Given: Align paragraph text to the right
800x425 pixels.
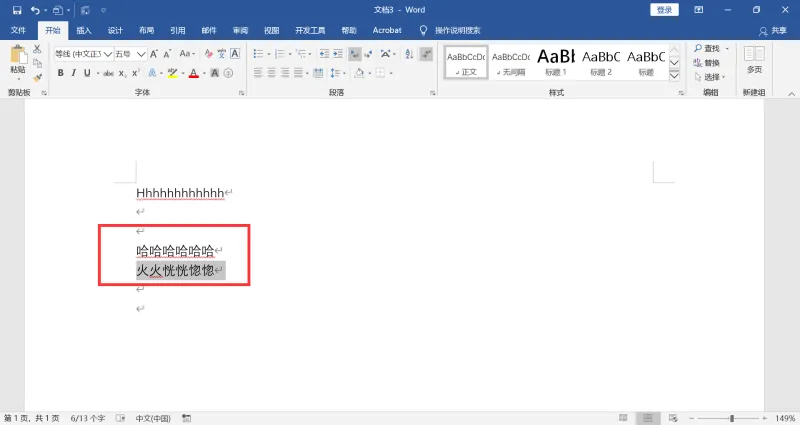Looking at the screenshot, I should pos(285,73).
